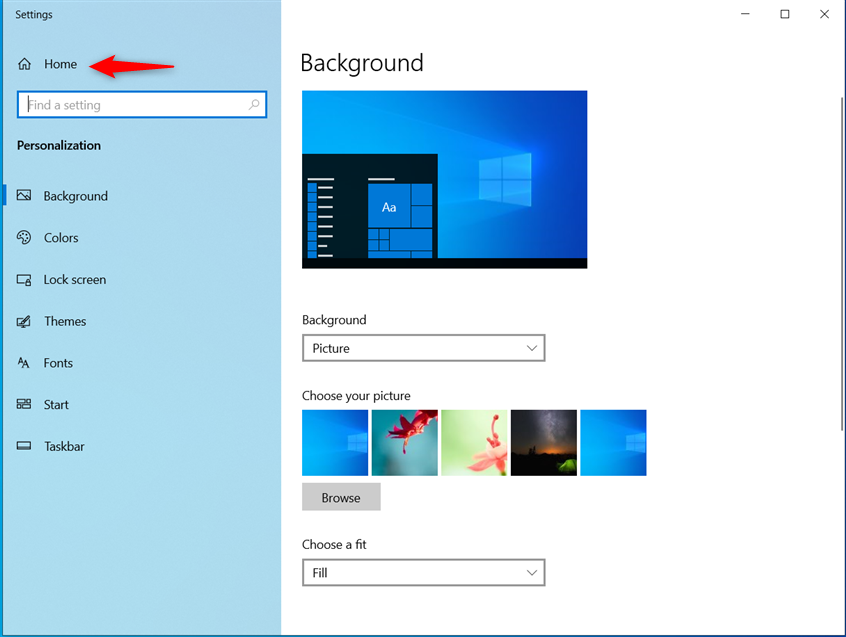
Task: Close the Settings window
Action: tap(824, 14)
